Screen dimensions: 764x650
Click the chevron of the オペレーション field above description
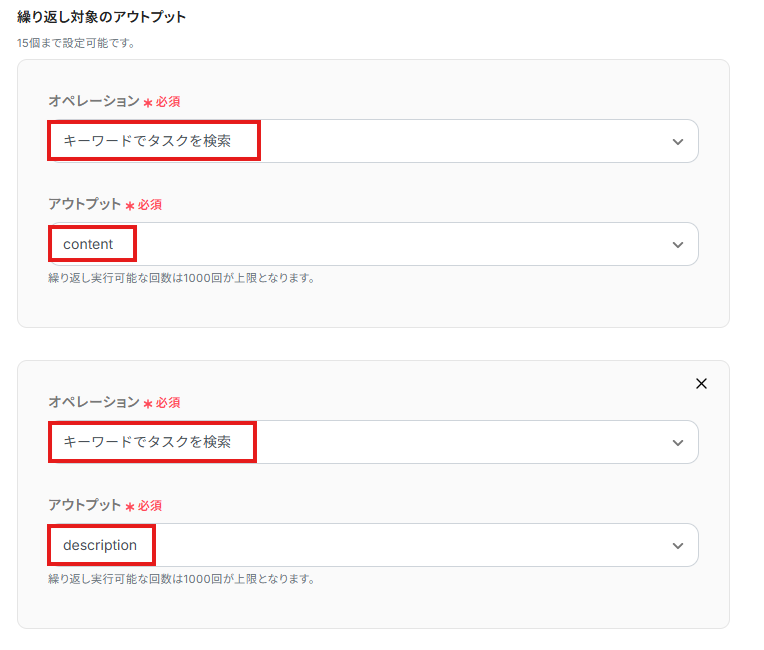click(678, 442)
